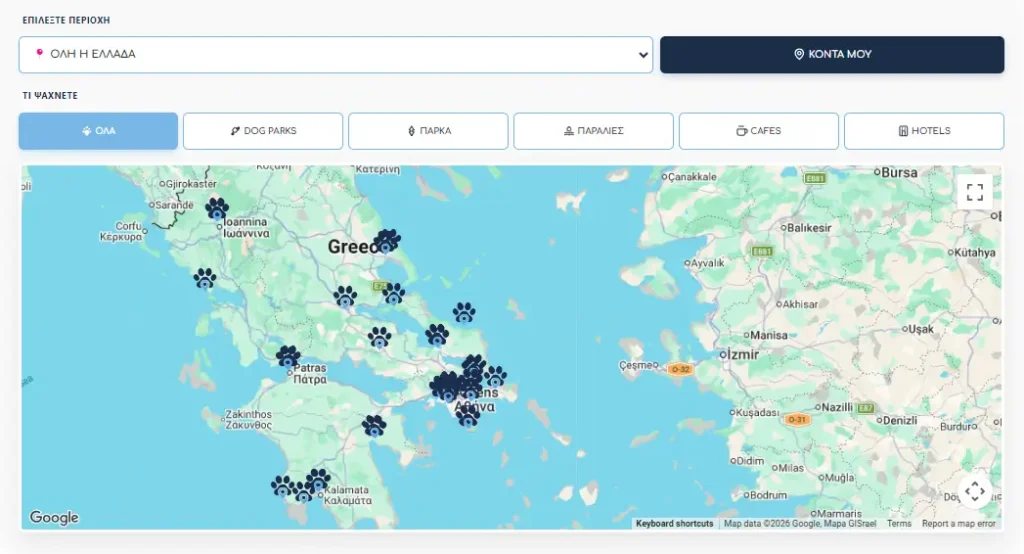The width and height of the screenshot is (1024, 554).
Task: Open the ΟΛΗ Η ΕΛΛΑΔΑ region dropdown
Action: pos(336,54)
